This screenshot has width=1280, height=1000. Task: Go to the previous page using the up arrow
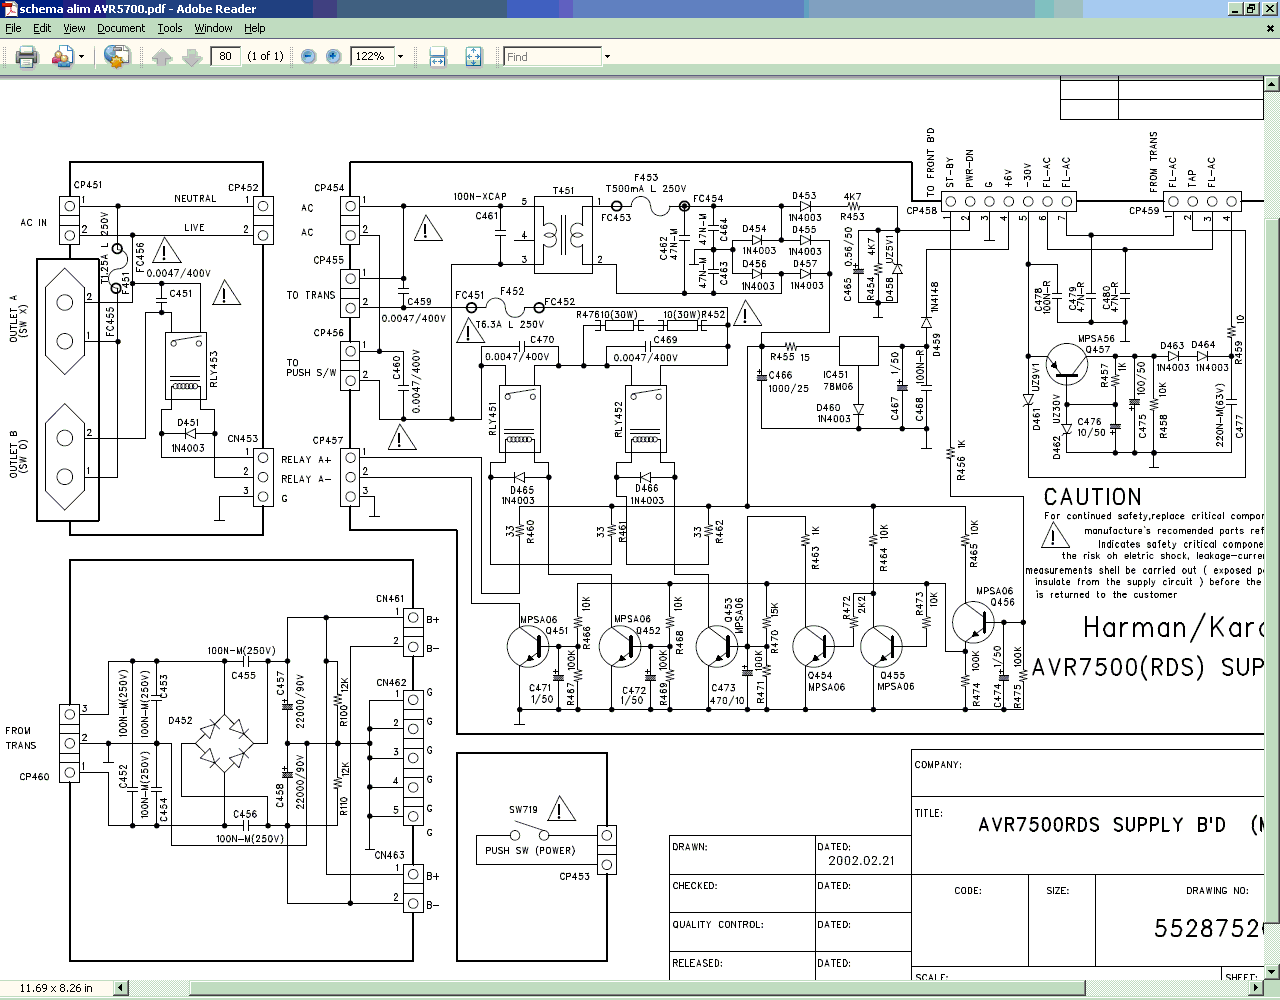[162, 57]
